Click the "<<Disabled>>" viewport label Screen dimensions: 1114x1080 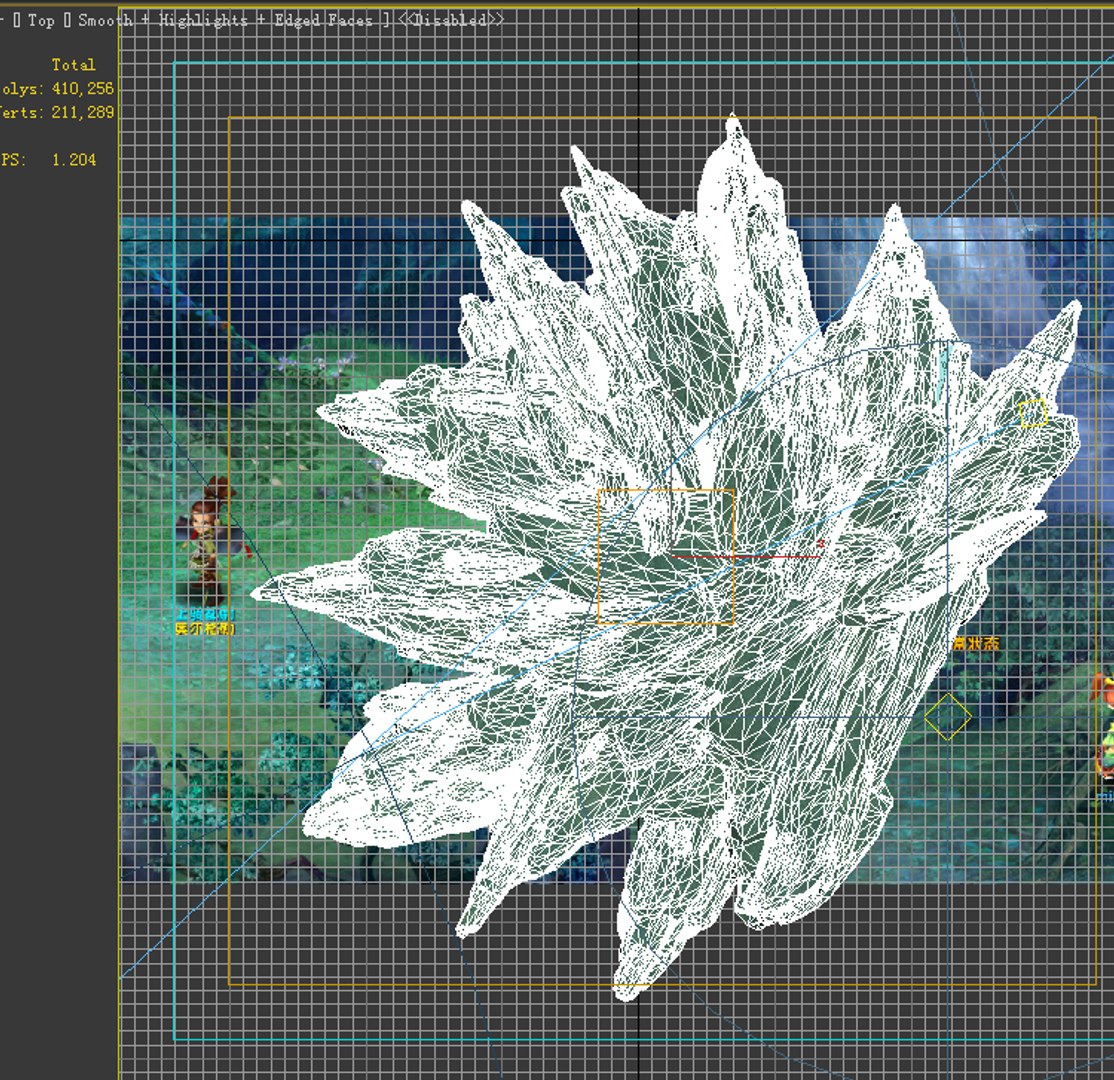coord(450,20)
